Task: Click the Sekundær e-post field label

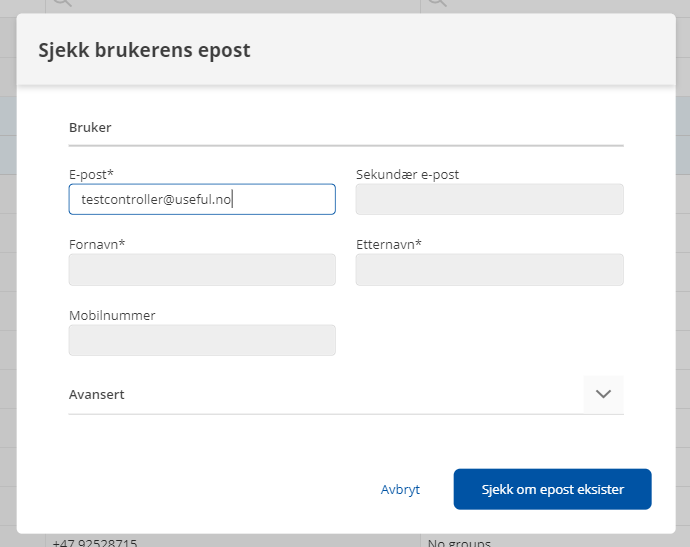Action: [x=407, y=174]
